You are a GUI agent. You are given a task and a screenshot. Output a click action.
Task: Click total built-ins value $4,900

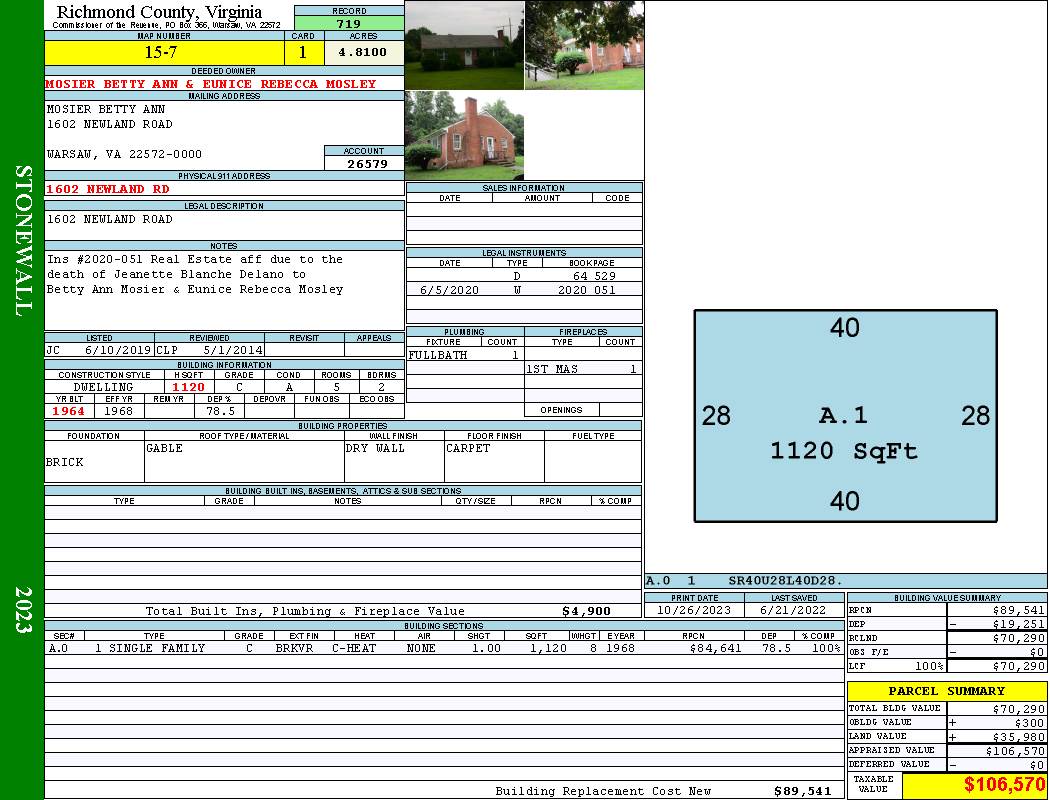587,611
